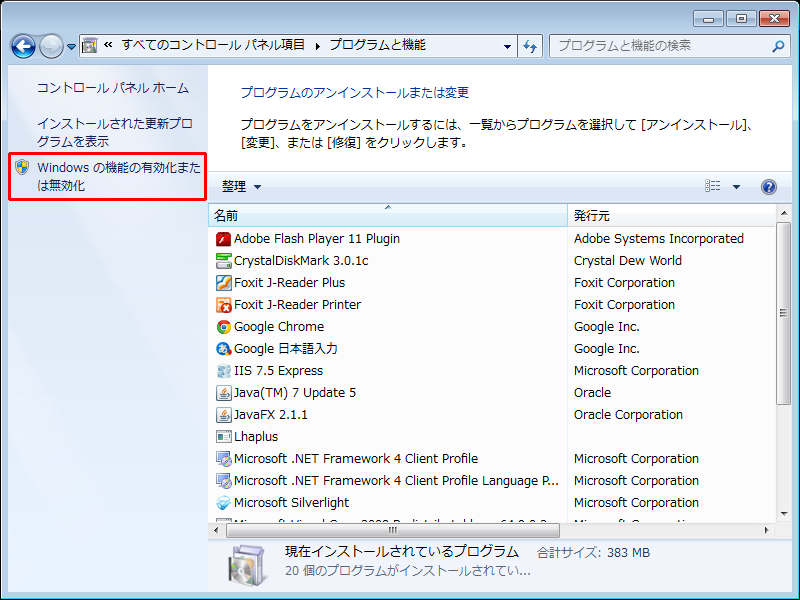Select the Microsoft Silverlight icon
This screenshot has height=600, width=800.
(x=223, y=502)
